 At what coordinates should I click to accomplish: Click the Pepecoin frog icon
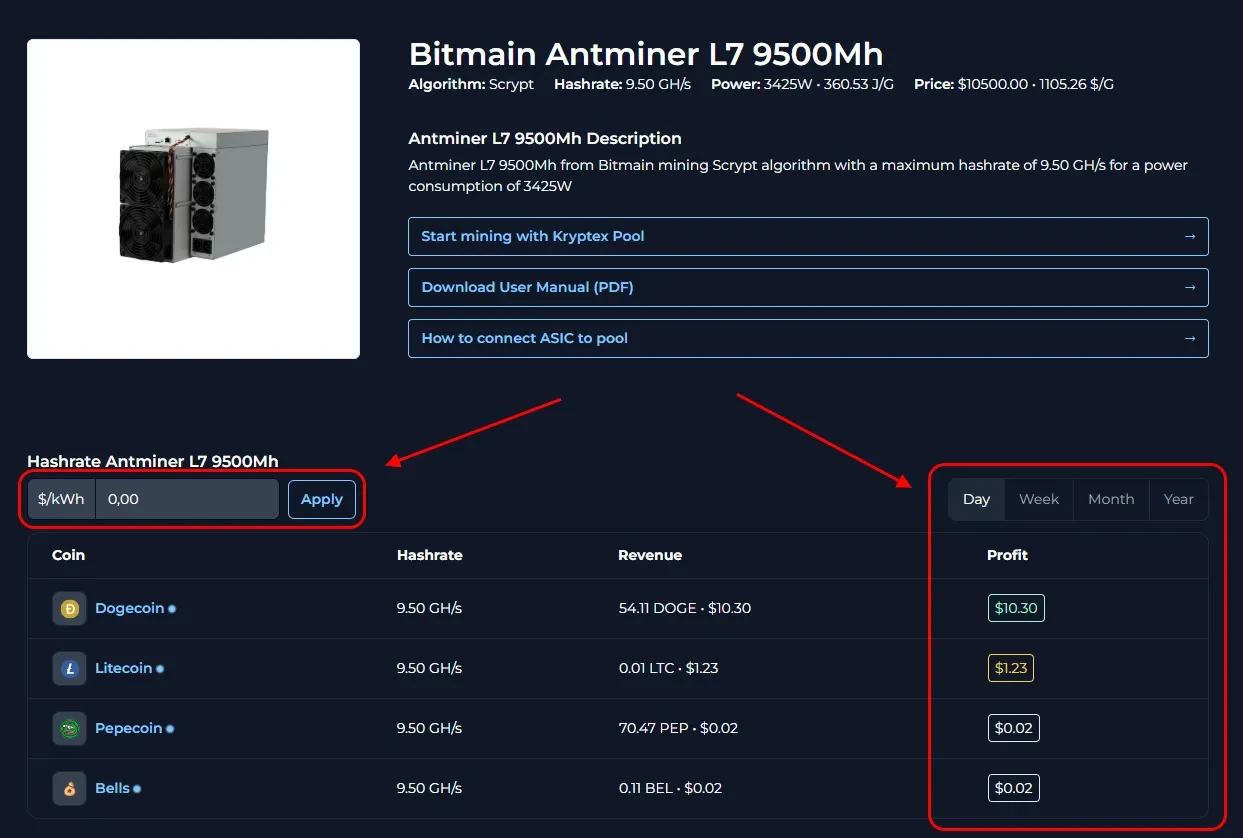click(x=70, y=728)
